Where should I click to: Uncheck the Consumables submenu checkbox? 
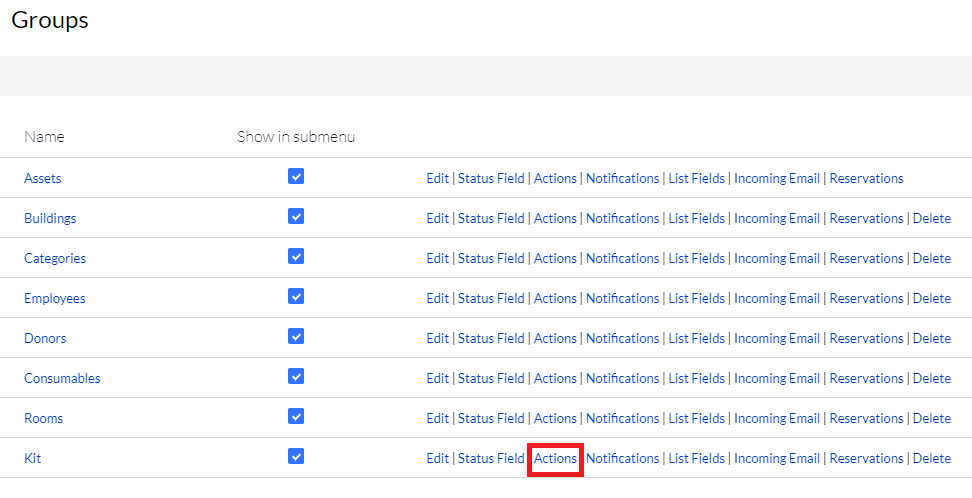coord(296,377)
